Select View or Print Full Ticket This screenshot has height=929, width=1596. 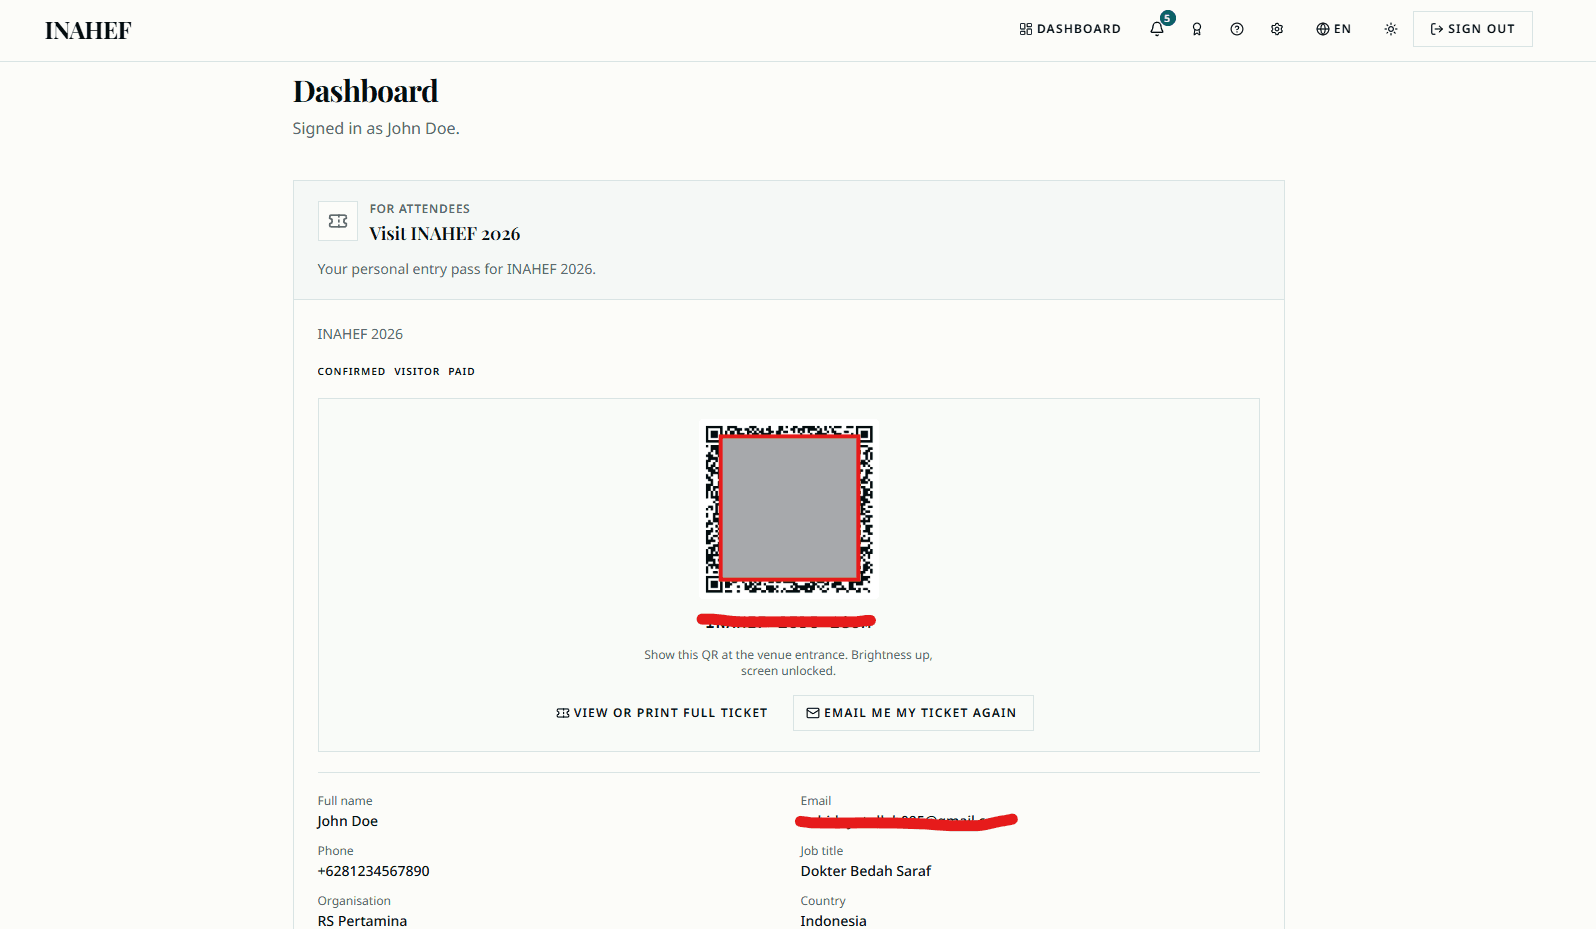[x=662, y=713]
